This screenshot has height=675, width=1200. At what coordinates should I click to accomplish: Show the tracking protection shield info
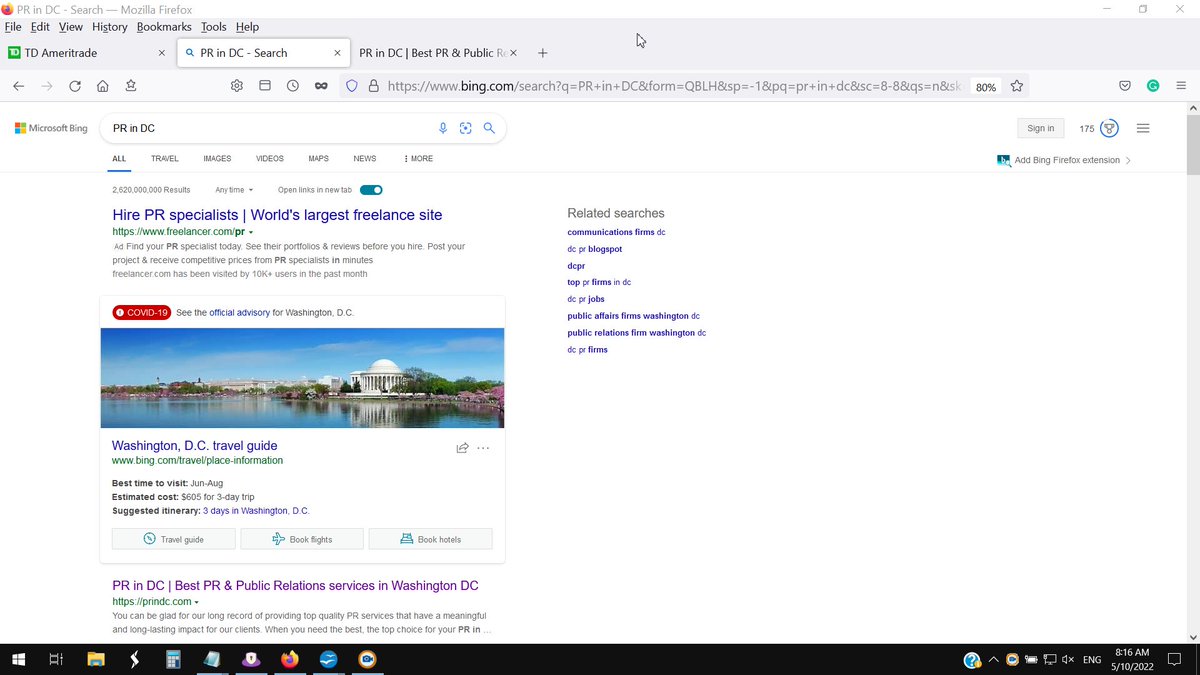pyautogui.click(x=351, y=86)
